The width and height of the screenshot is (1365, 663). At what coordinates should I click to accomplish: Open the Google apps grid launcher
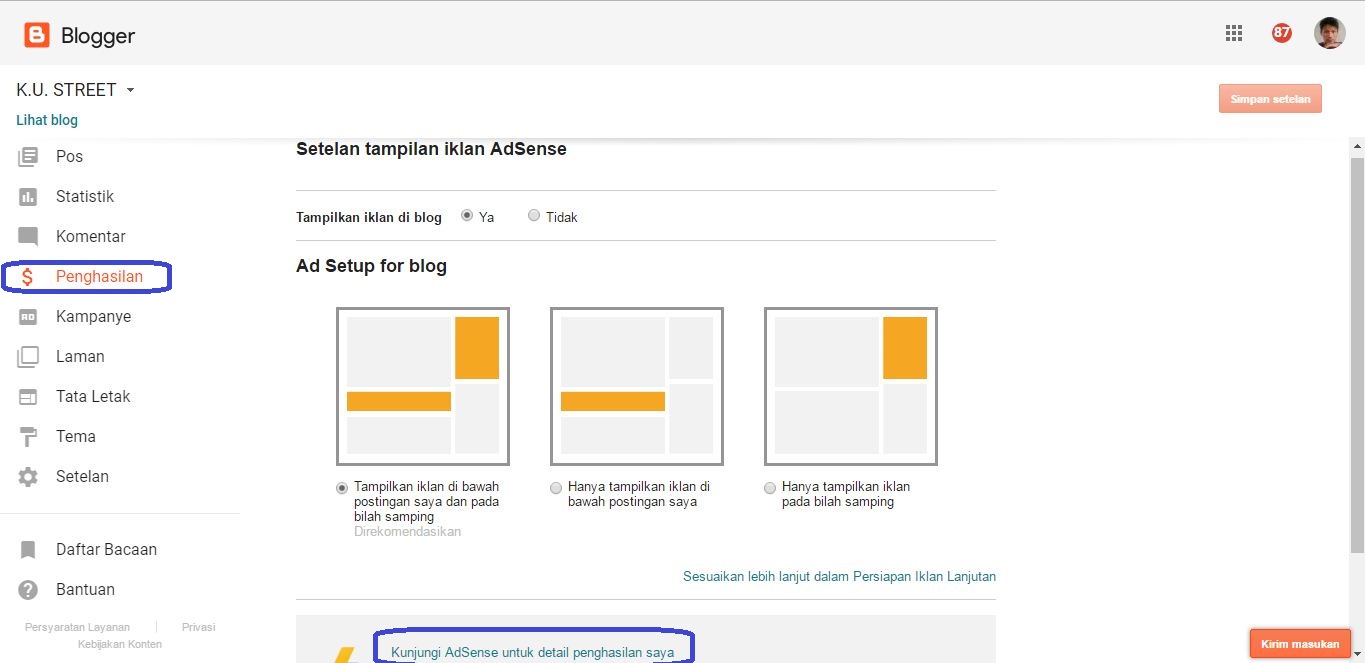pos(1233,32)
